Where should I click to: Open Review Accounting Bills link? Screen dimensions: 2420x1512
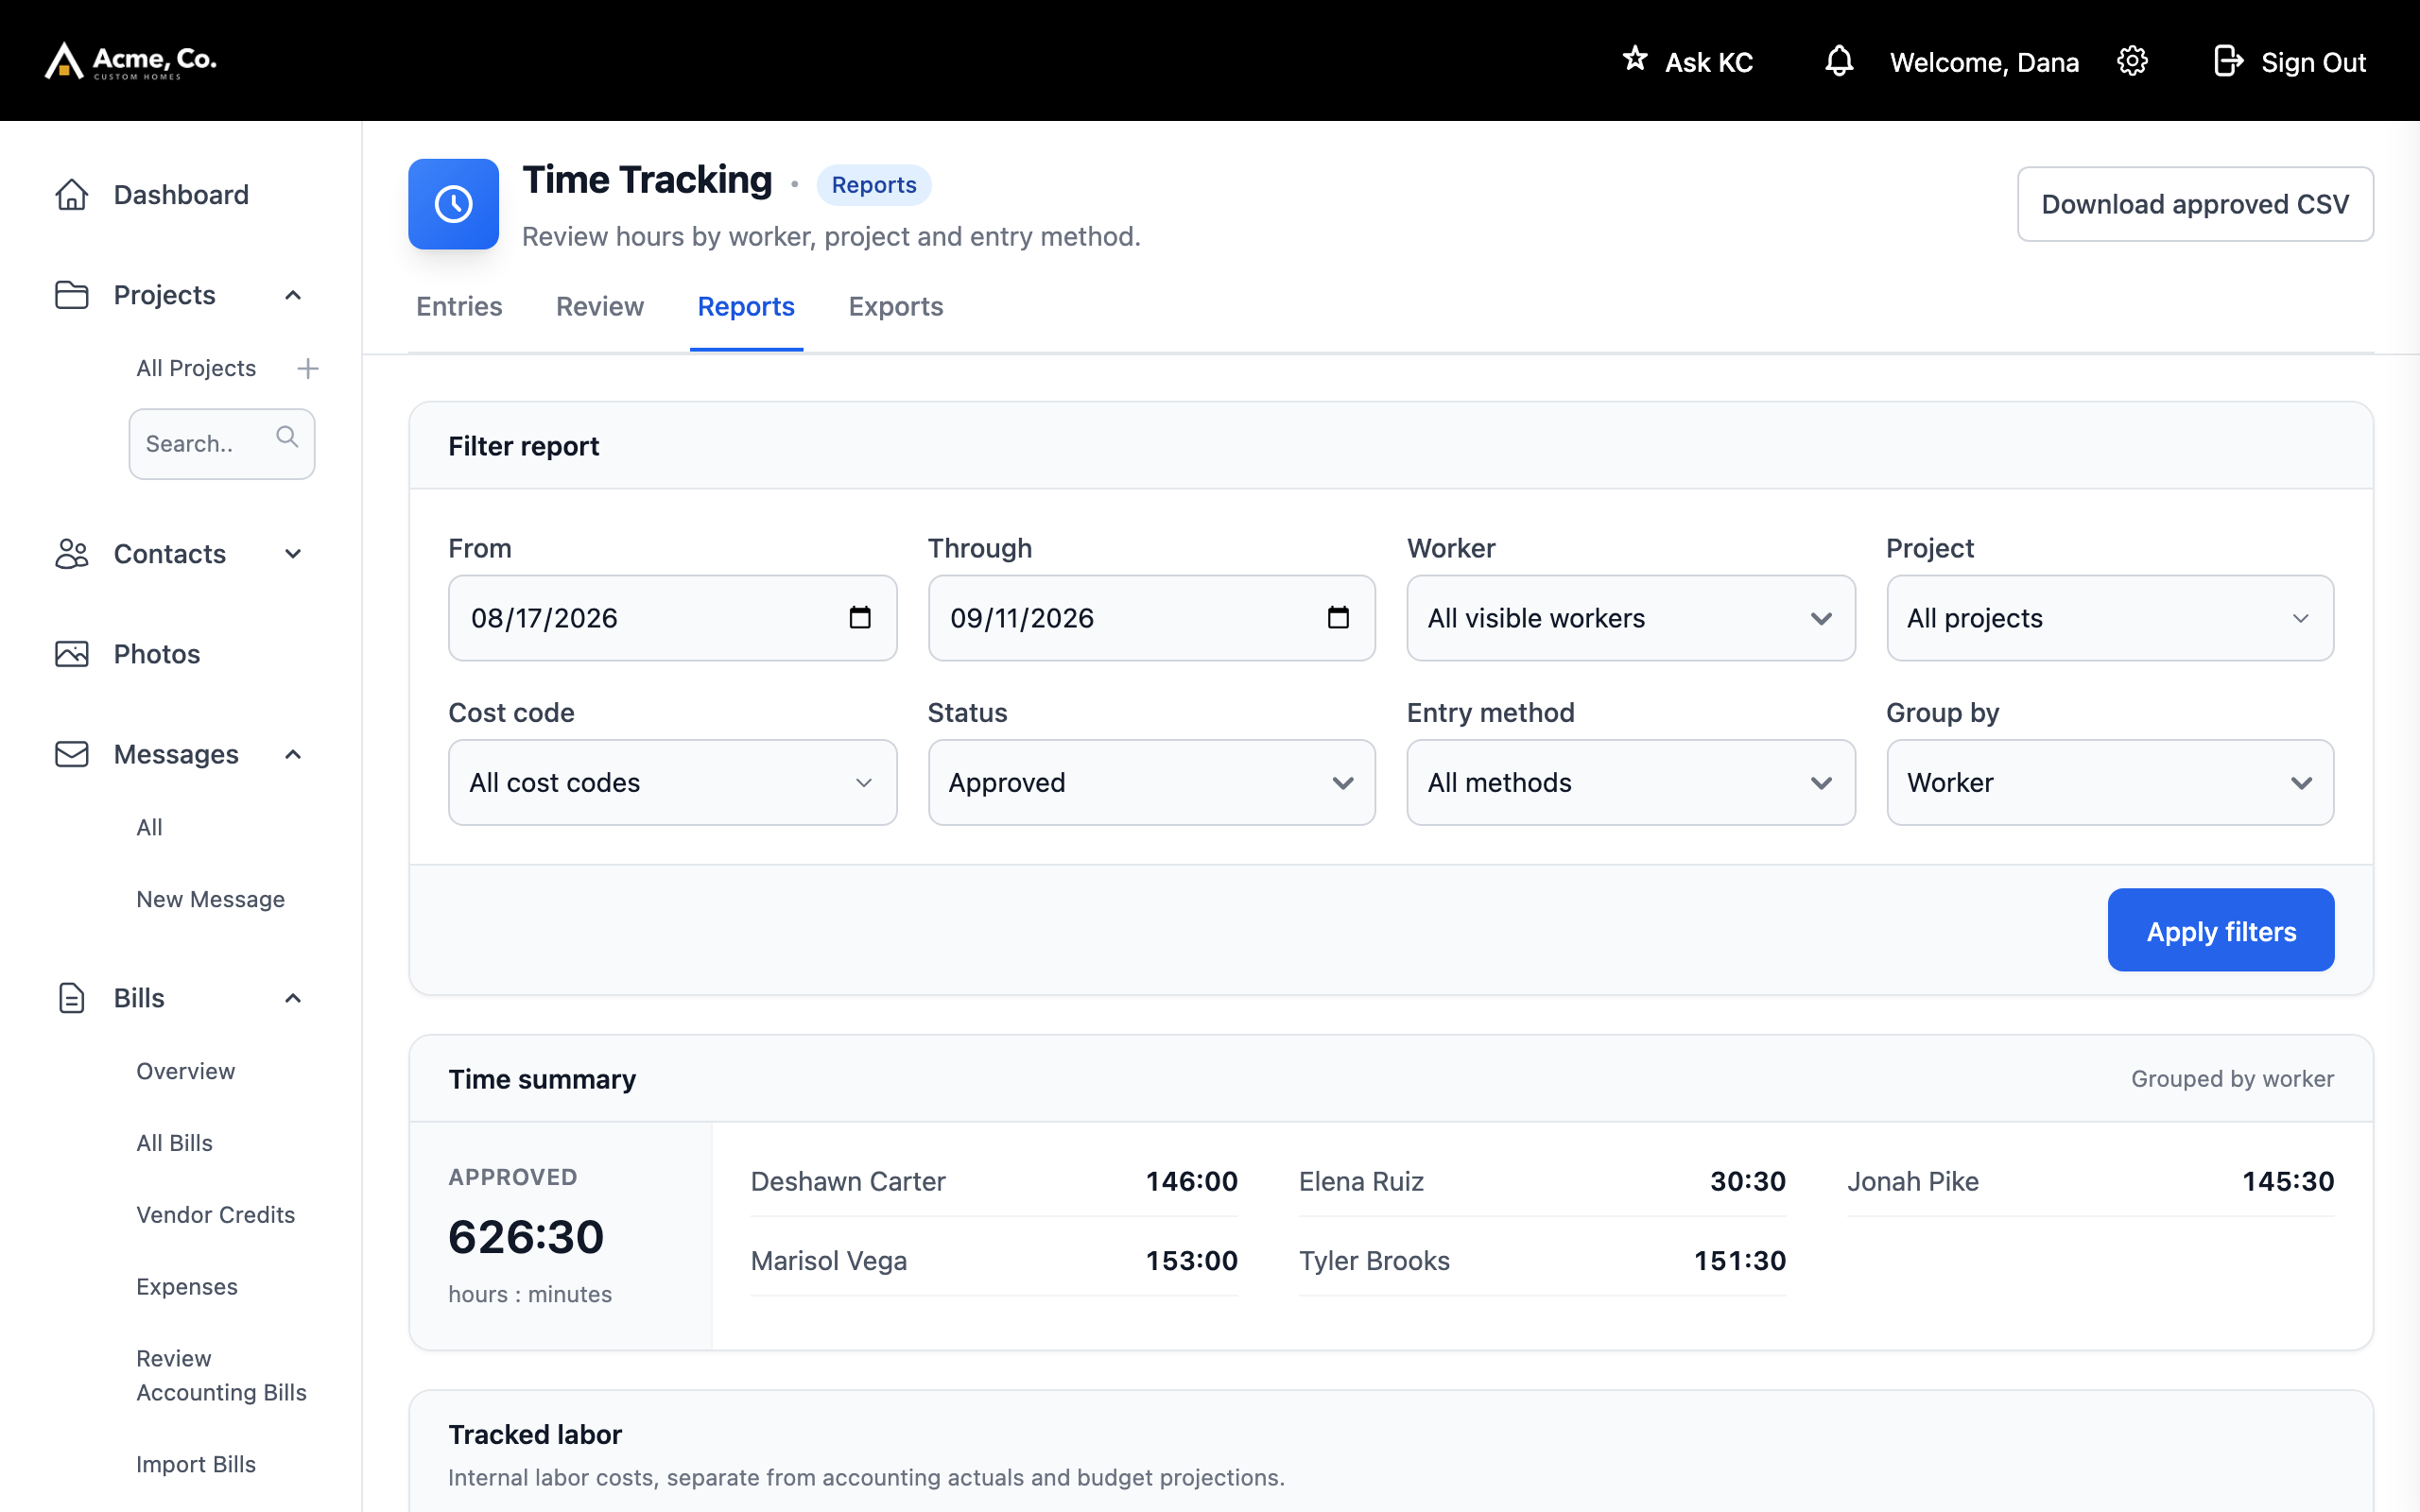point(221,1375)
